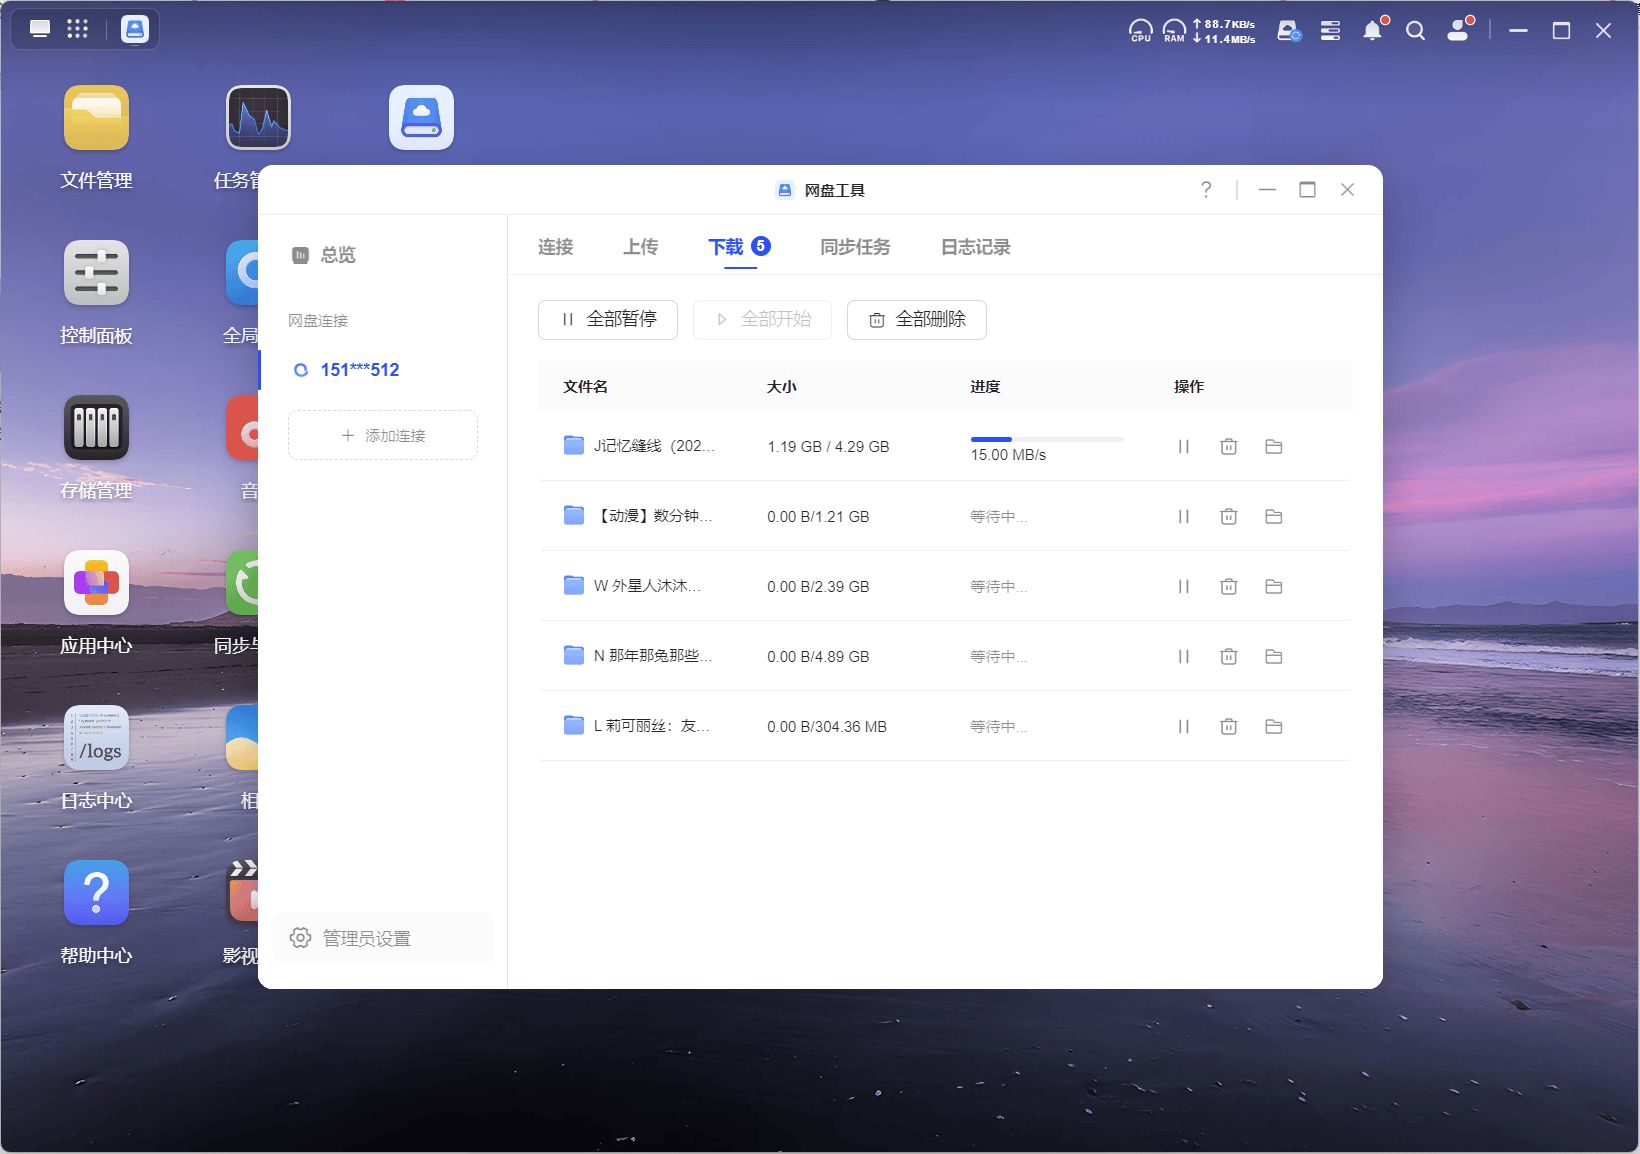Open folder for W 外星人沐沐 download

point(1274,587)
